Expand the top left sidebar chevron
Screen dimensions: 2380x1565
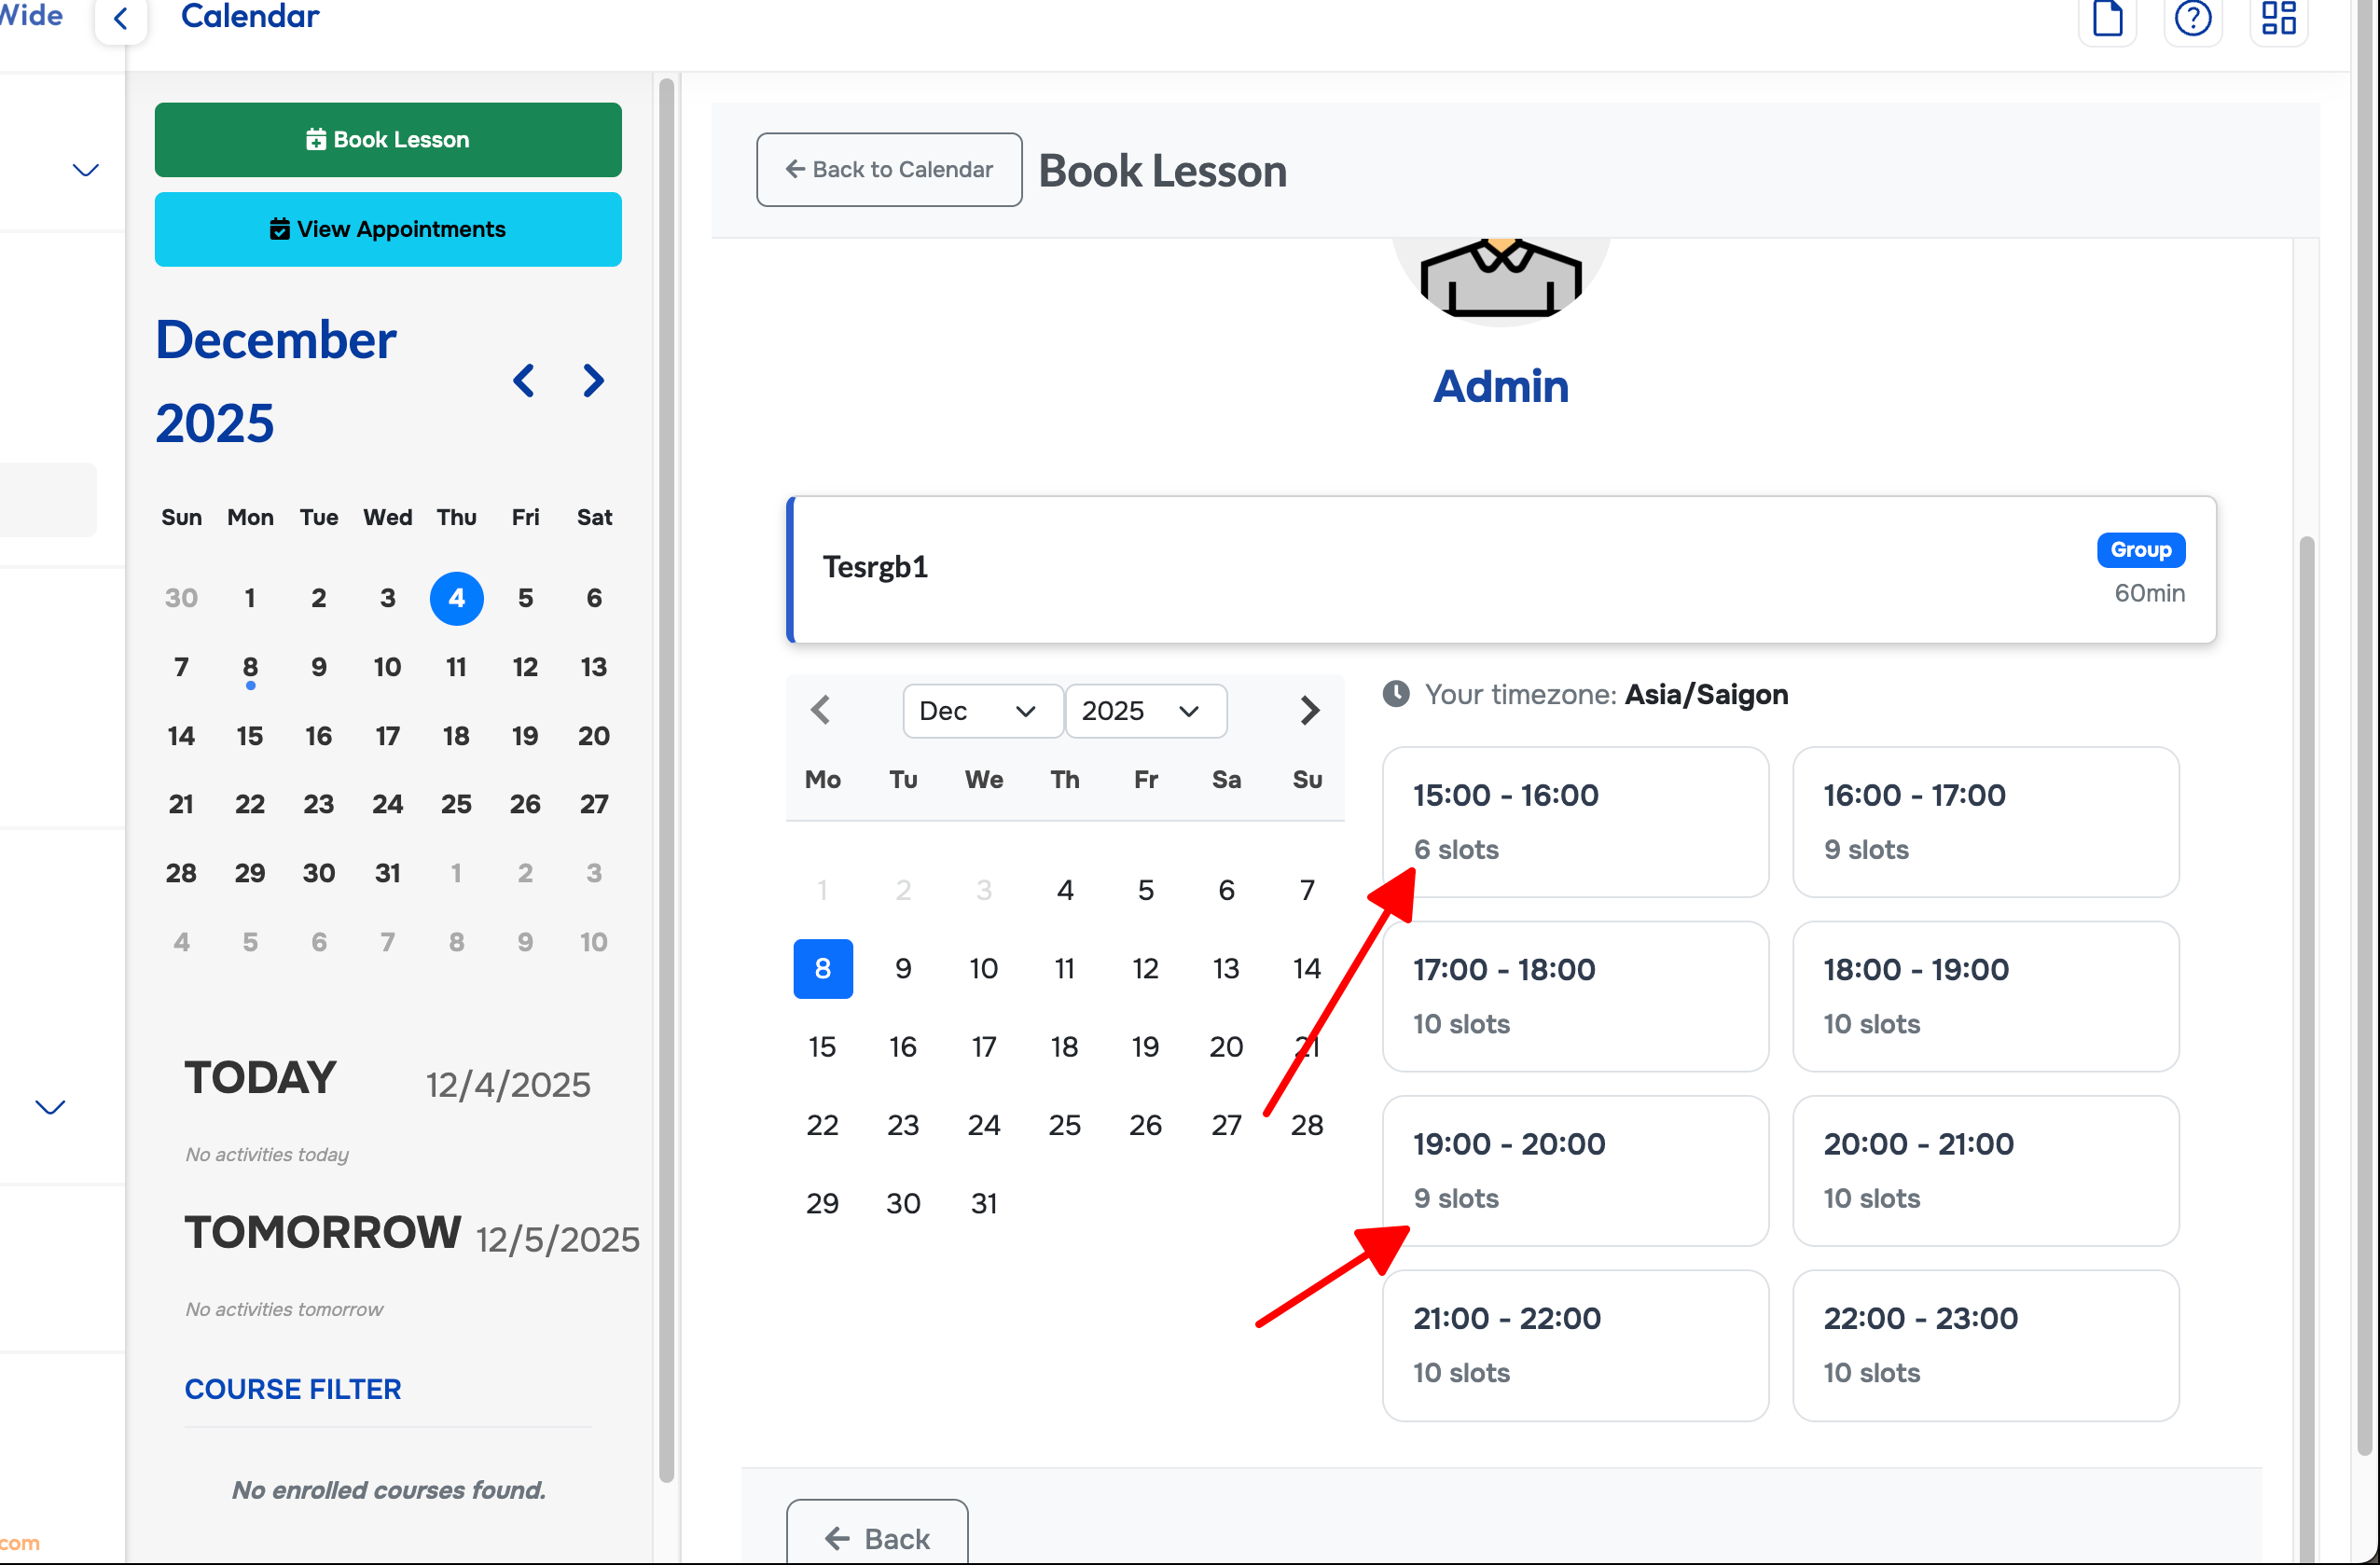(x=86, y=170)
